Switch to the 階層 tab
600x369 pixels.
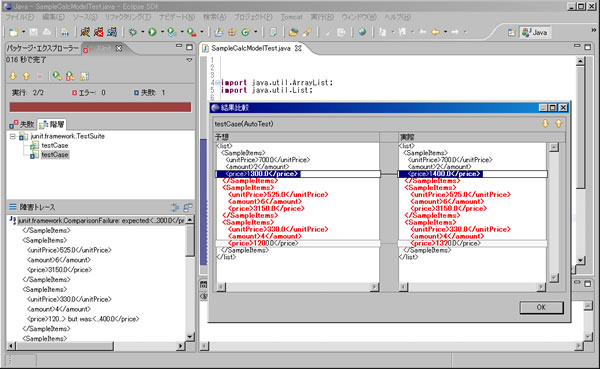click(52, 124)
